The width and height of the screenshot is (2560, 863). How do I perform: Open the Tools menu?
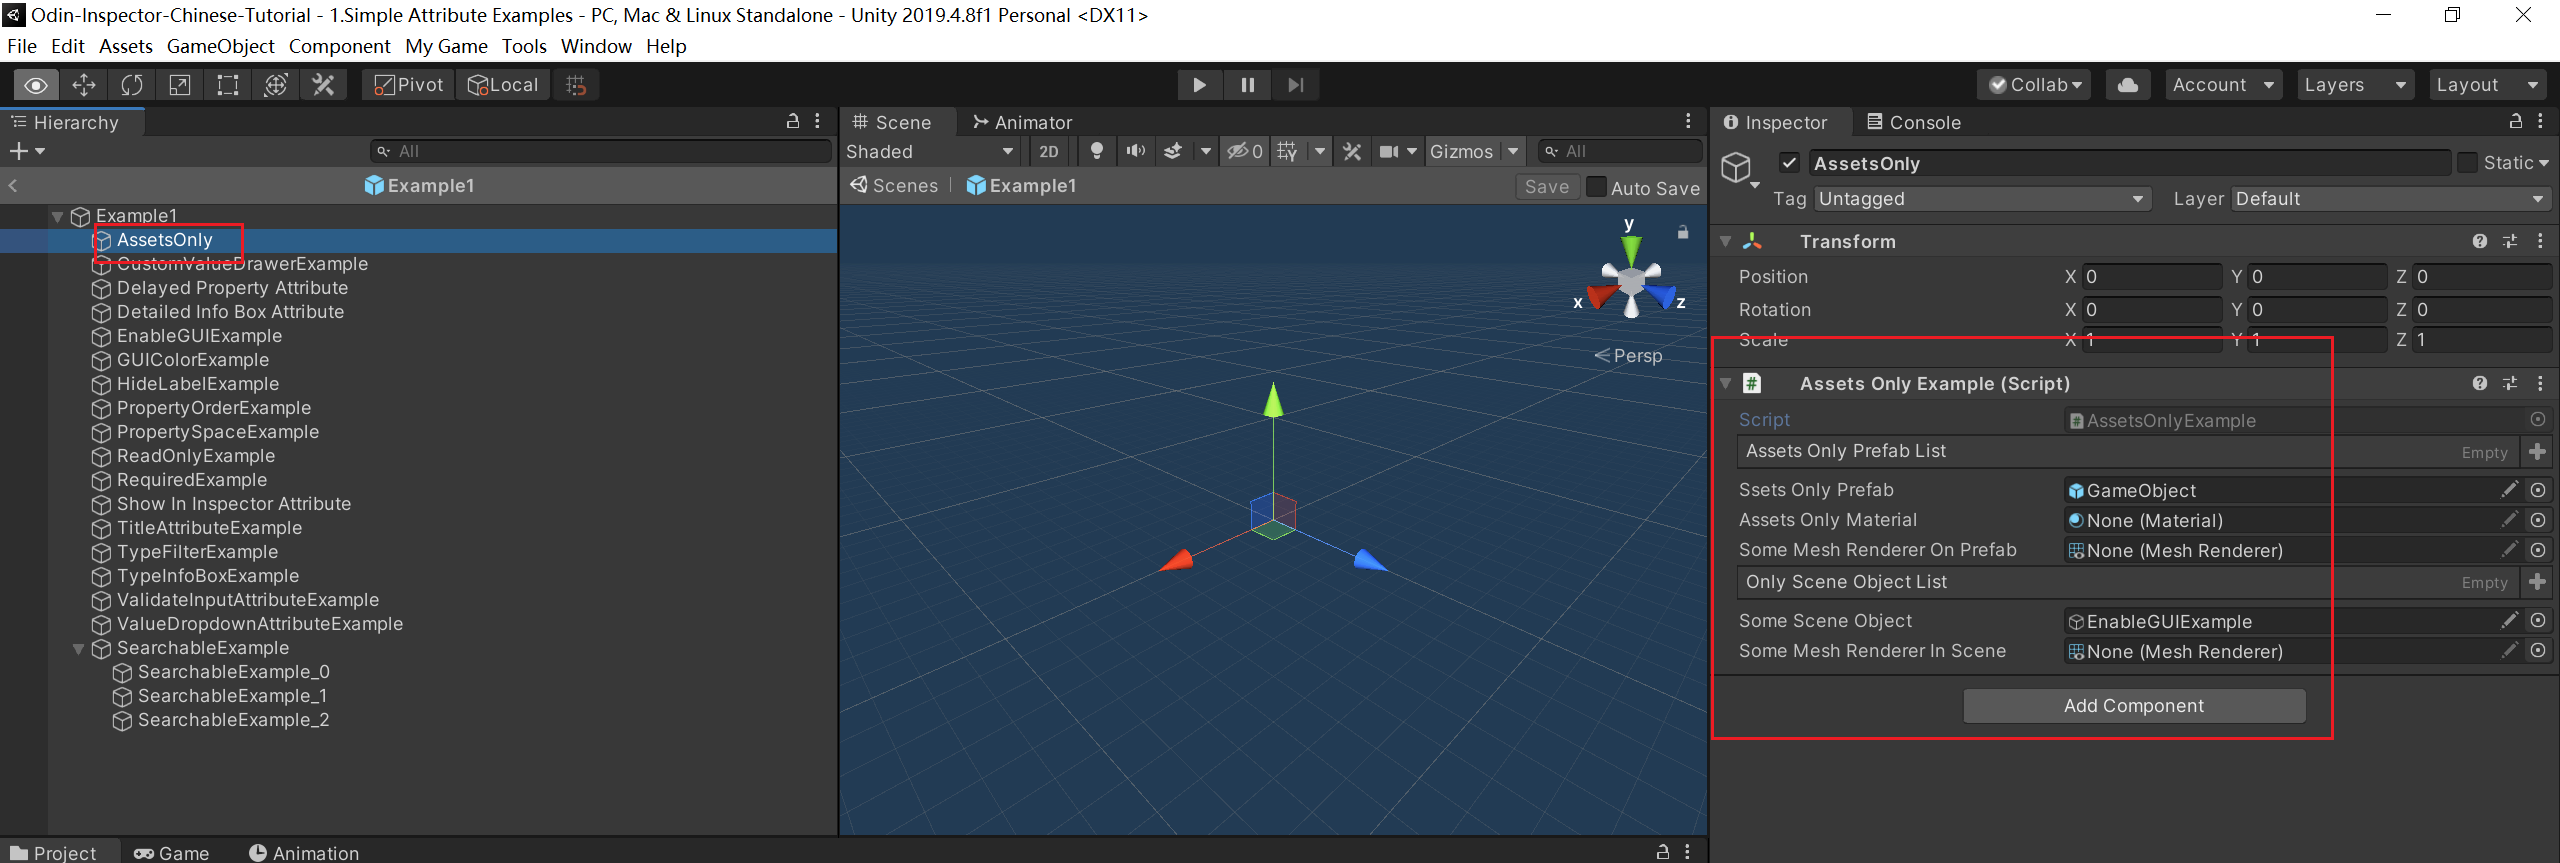coord(524,46)
